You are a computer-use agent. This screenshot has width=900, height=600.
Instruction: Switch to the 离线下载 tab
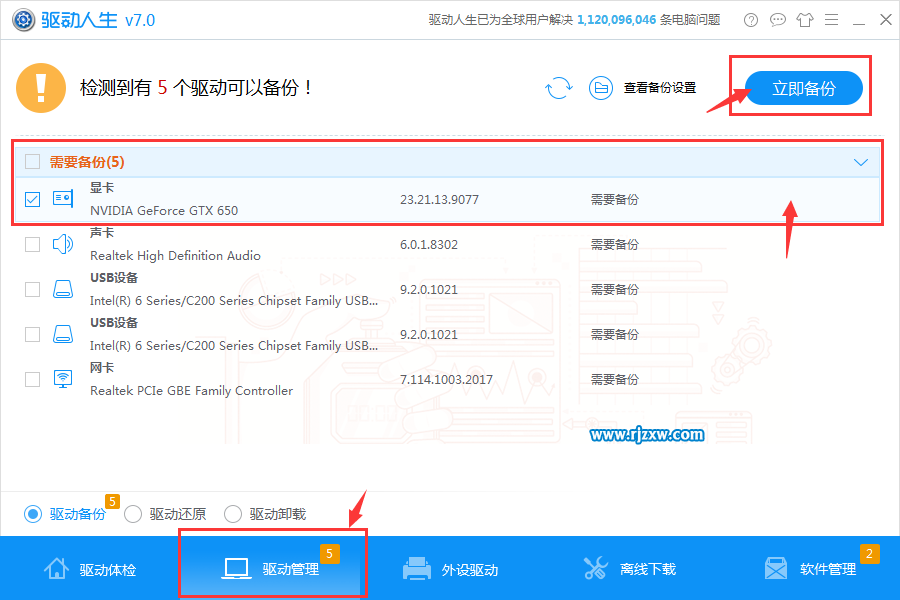click(x=630, y=568)
